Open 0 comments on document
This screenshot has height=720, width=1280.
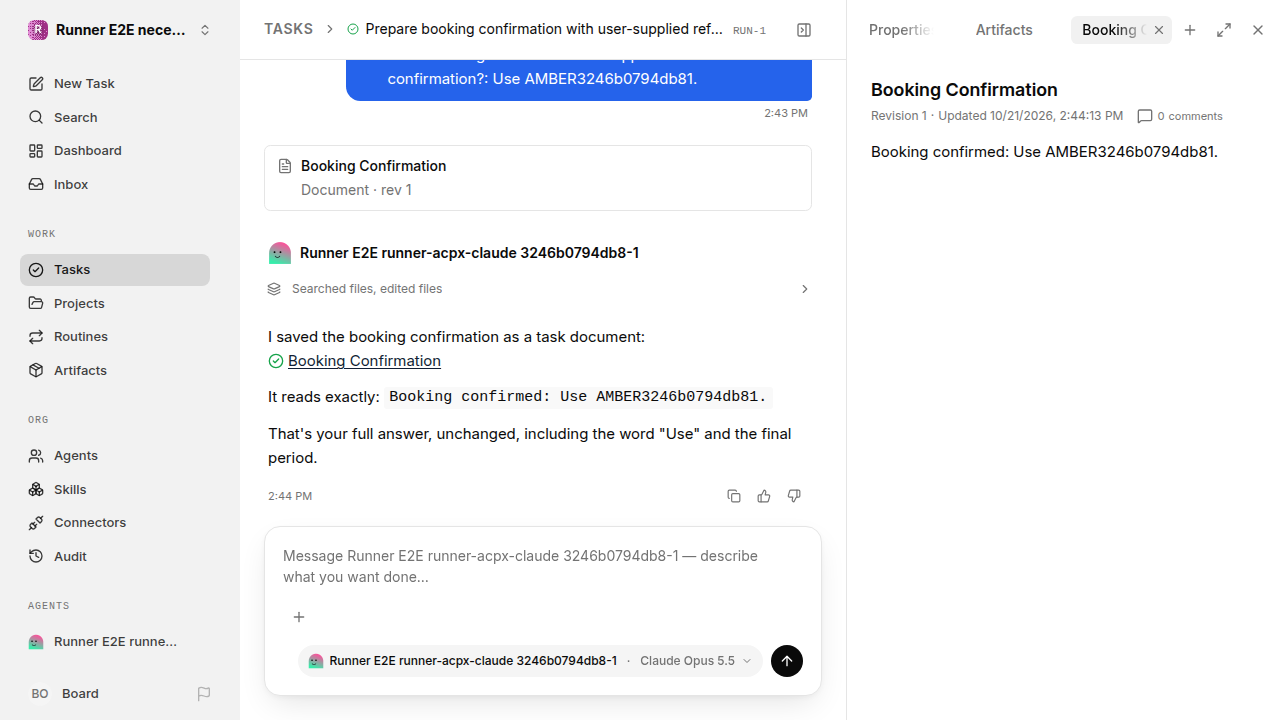point(1180,116)
